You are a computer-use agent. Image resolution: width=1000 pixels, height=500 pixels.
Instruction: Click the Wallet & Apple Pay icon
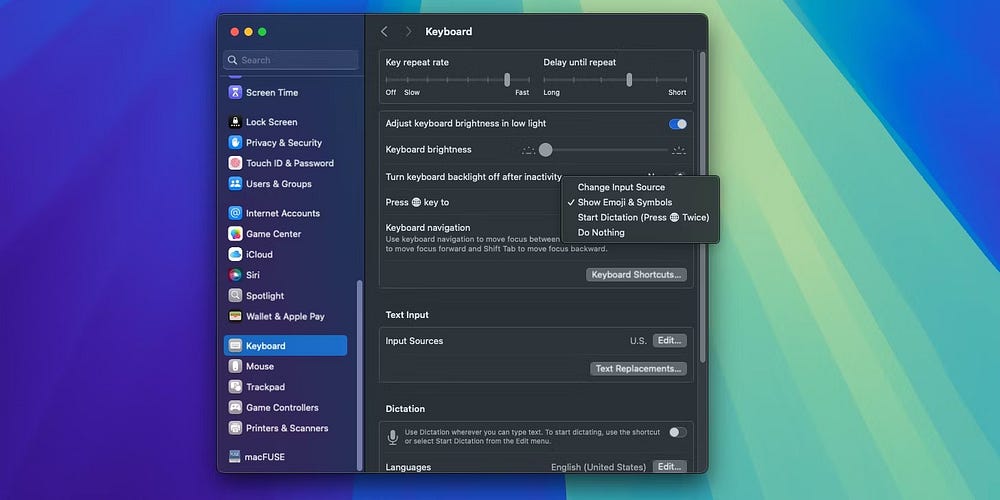235,316
